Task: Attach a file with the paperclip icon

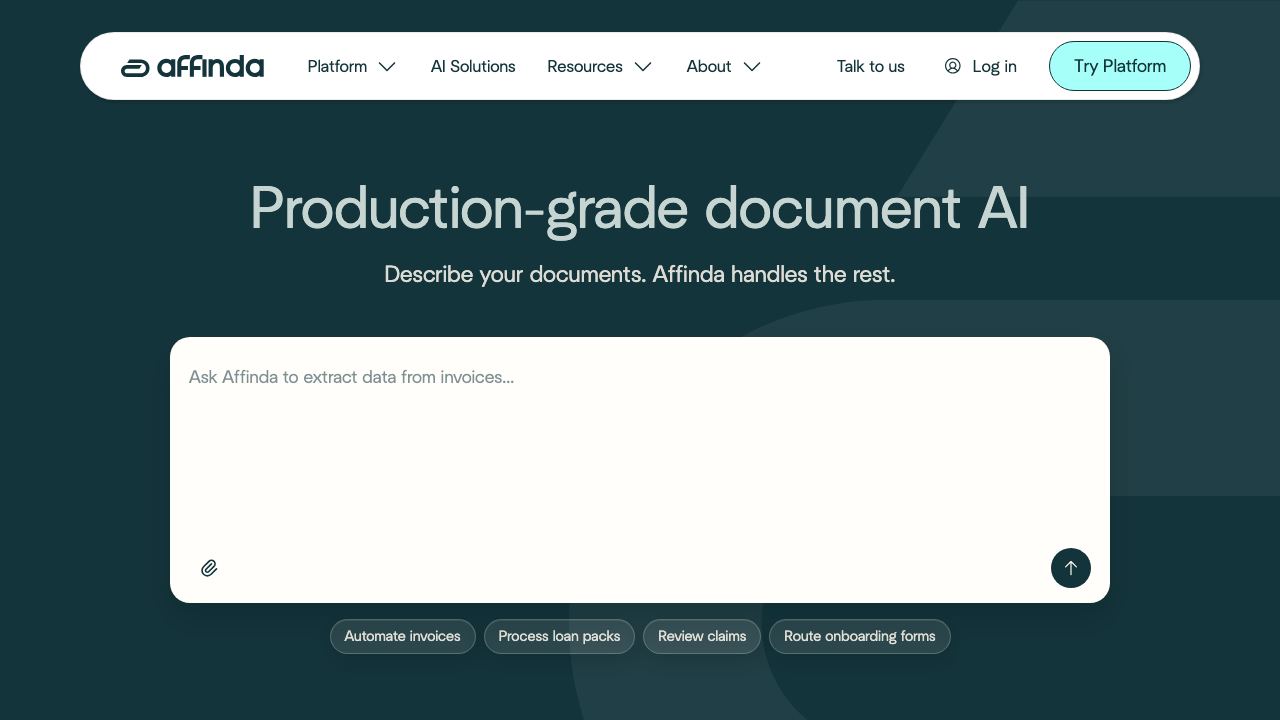Action: click(x=209, y=568)
